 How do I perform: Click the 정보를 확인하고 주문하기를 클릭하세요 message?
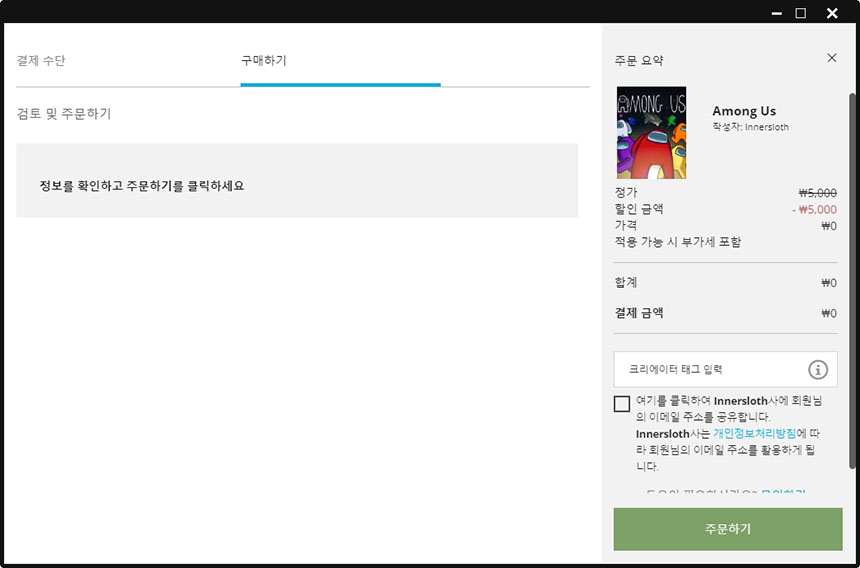pyautogui.click(x=142, y=186)
